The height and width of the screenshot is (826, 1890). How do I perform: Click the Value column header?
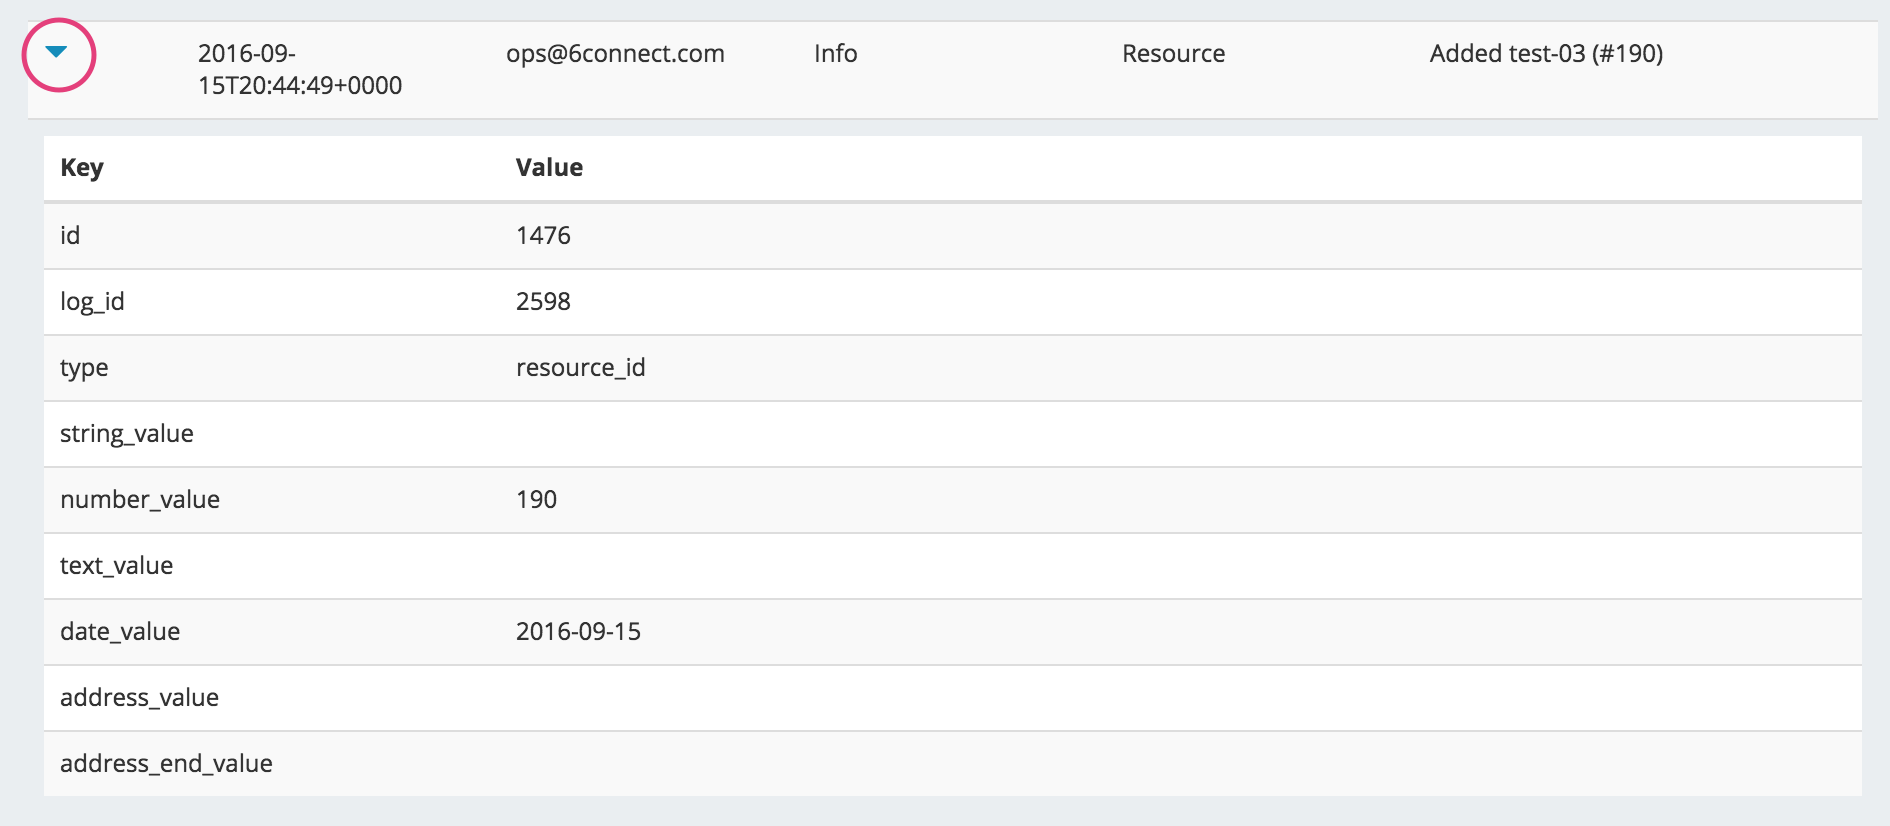click(549, 168)
